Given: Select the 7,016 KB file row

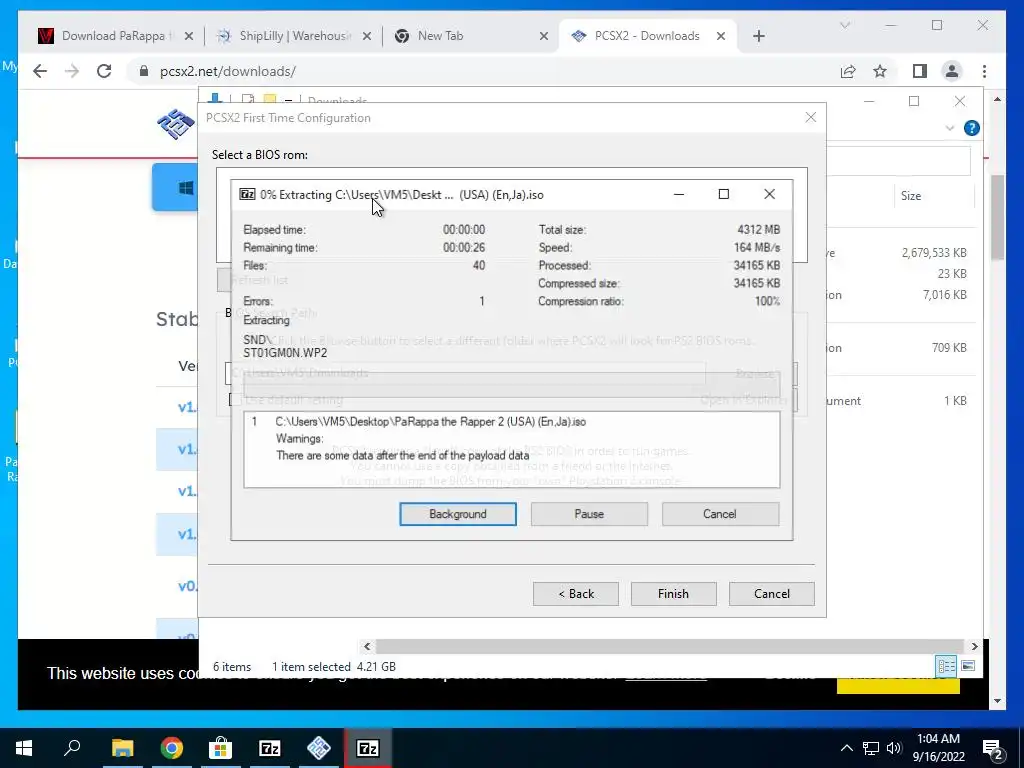Looking at the screenshot, I should pos(901,295).
